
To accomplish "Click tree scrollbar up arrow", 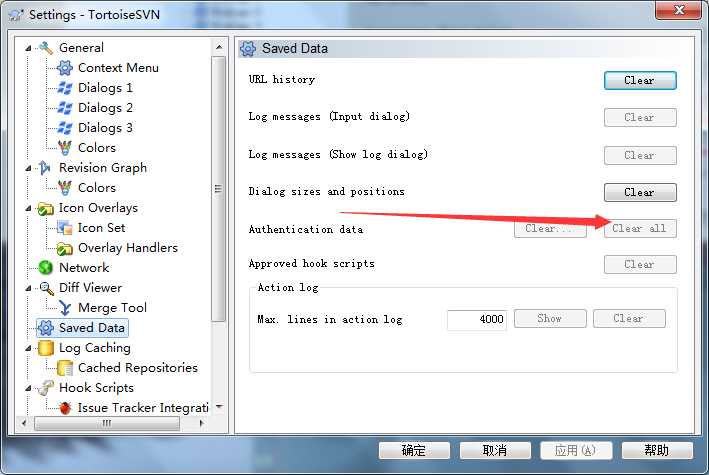I will pyautogui.click(x=219, y=47).
